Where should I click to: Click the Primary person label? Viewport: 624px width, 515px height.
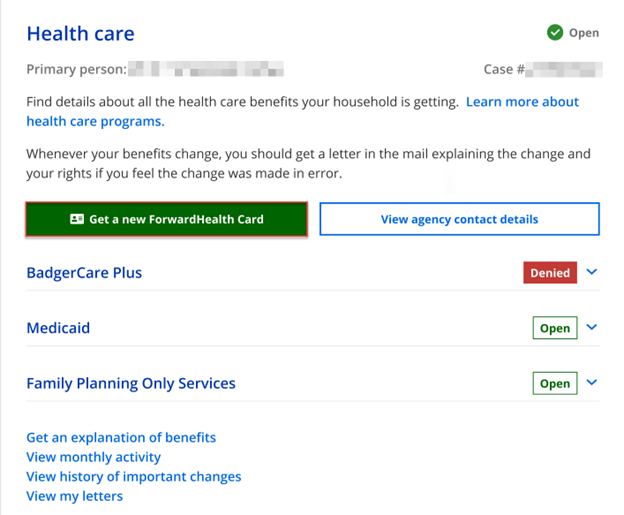pos(76,70)
